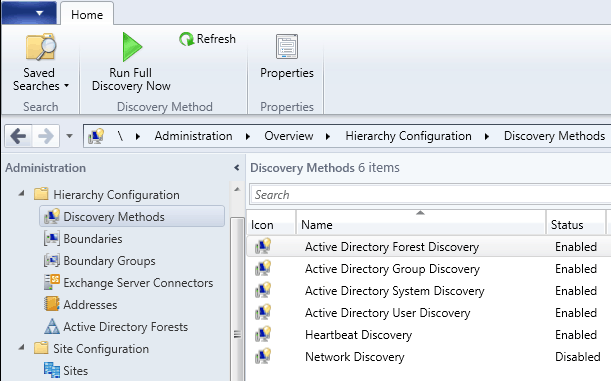Select the Active Directory System Discovery row
The width and height of the screenshot is (611, 381).
click(x=429, y=291)
